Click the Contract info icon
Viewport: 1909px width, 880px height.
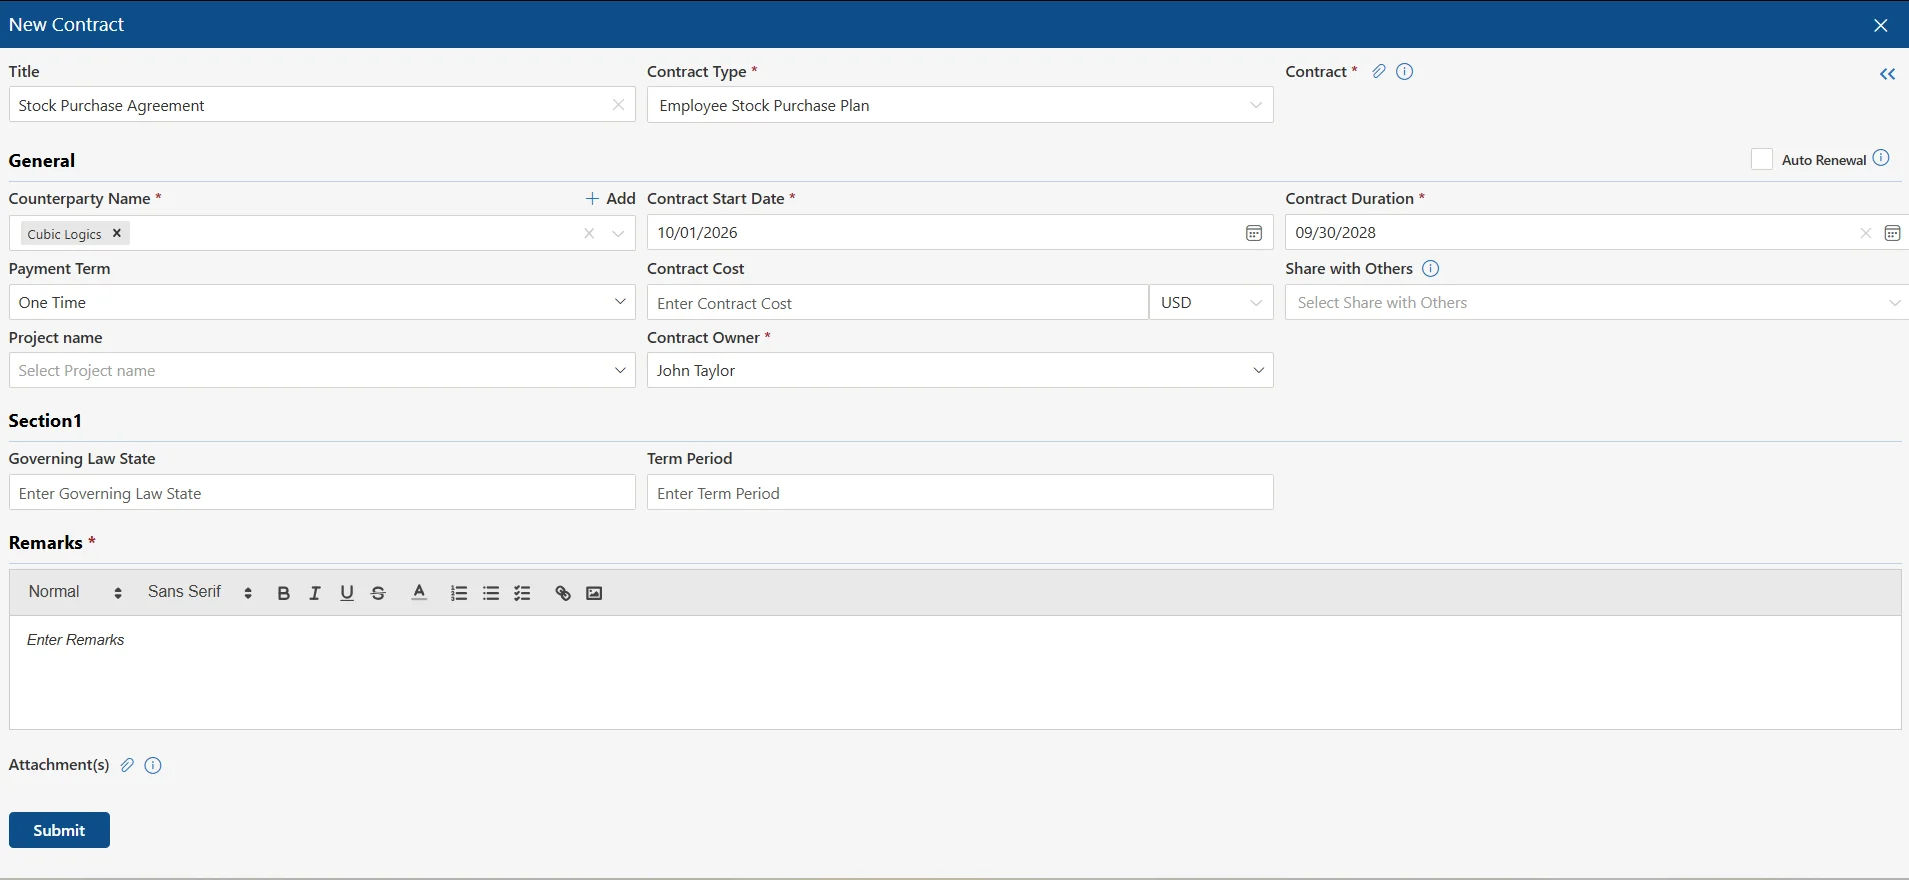(1405, 71)
